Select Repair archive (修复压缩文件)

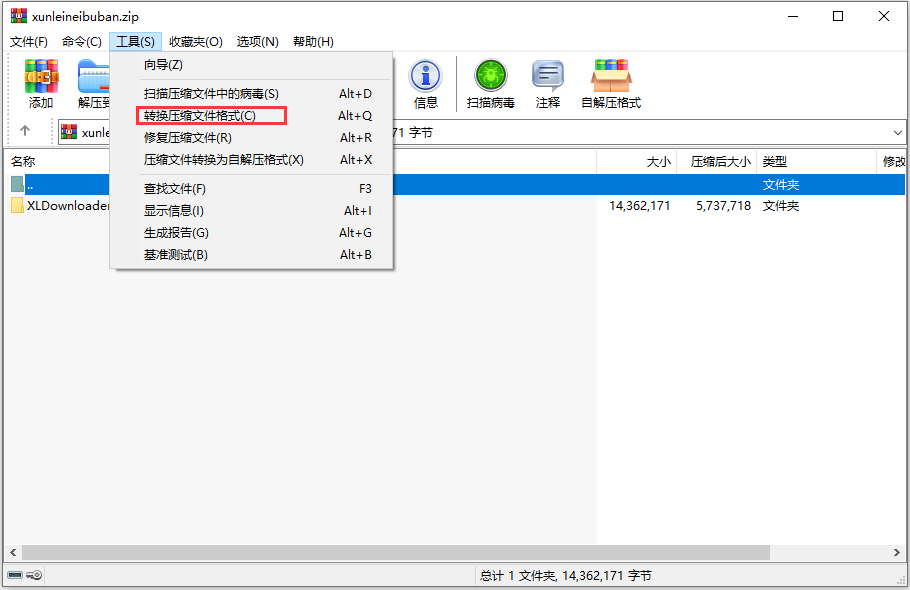pyautogui.click(x=251, y=137)
